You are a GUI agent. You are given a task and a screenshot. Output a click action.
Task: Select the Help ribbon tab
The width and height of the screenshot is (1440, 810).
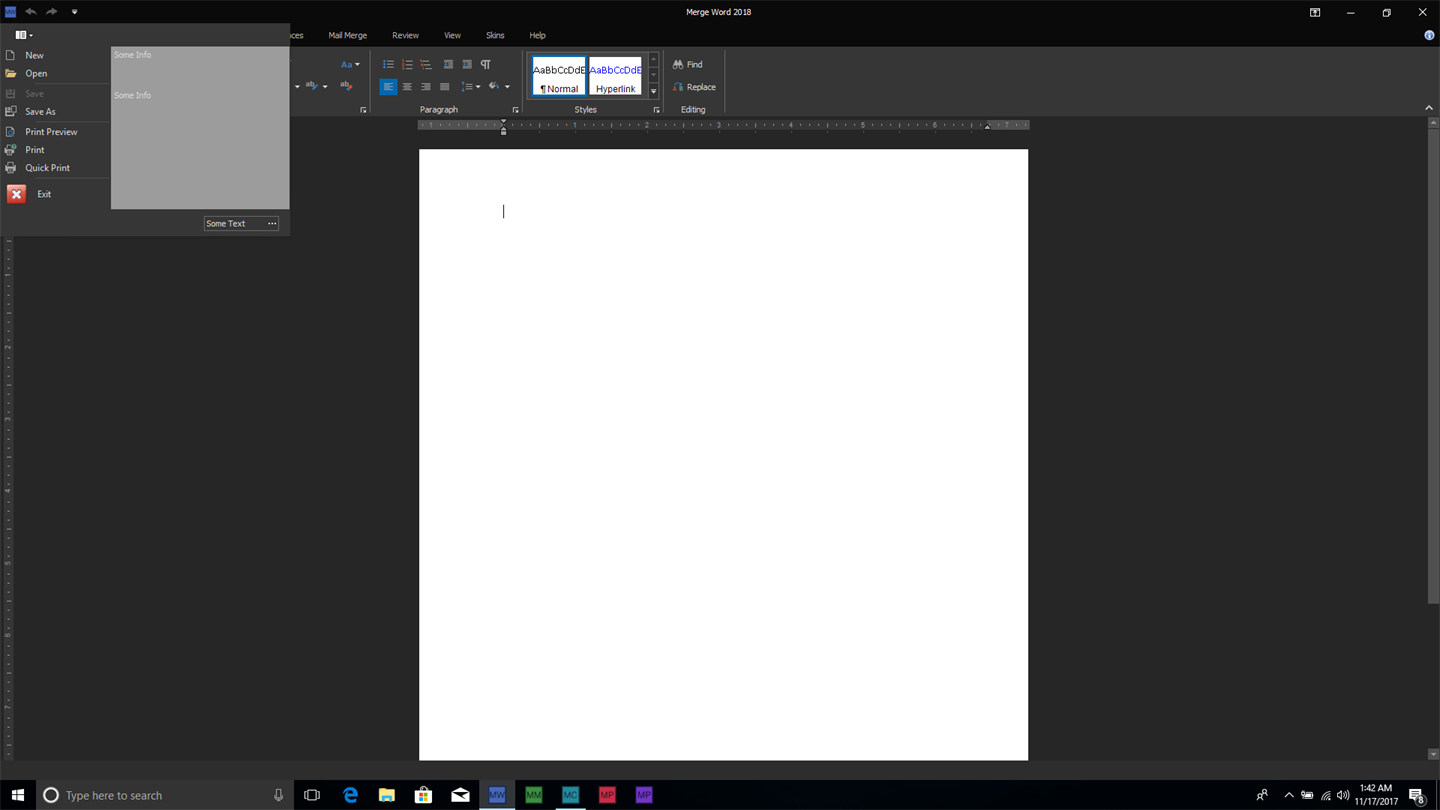point(537,35)
